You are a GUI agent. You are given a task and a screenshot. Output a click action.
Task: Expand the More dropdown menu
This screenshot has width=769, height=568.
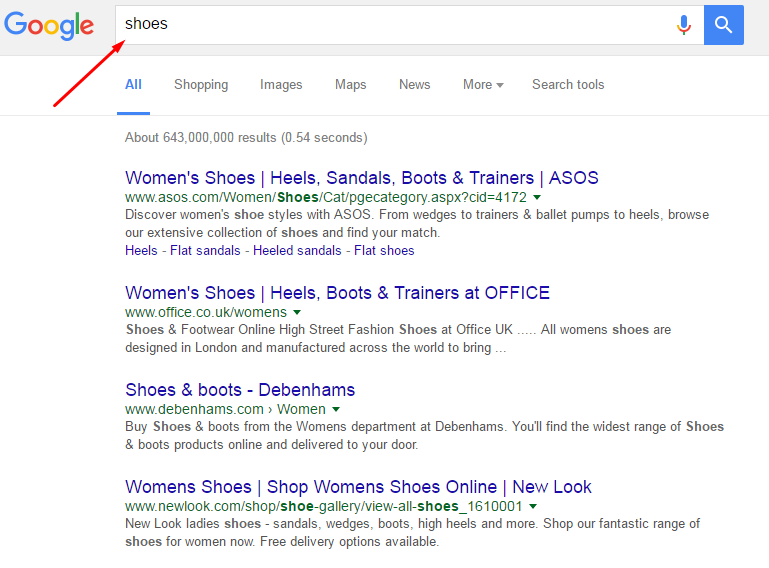pyautogui.click(x=483, y=84)
